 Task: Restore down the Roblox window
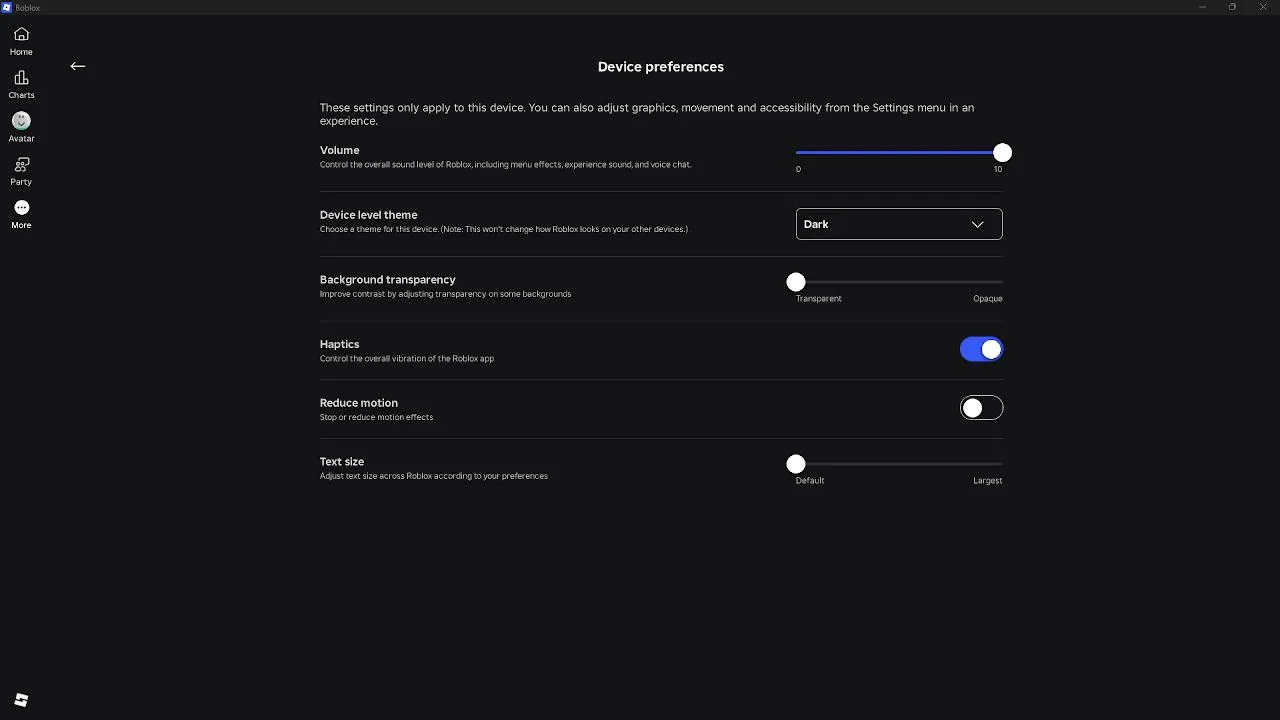coord(1232,7)
